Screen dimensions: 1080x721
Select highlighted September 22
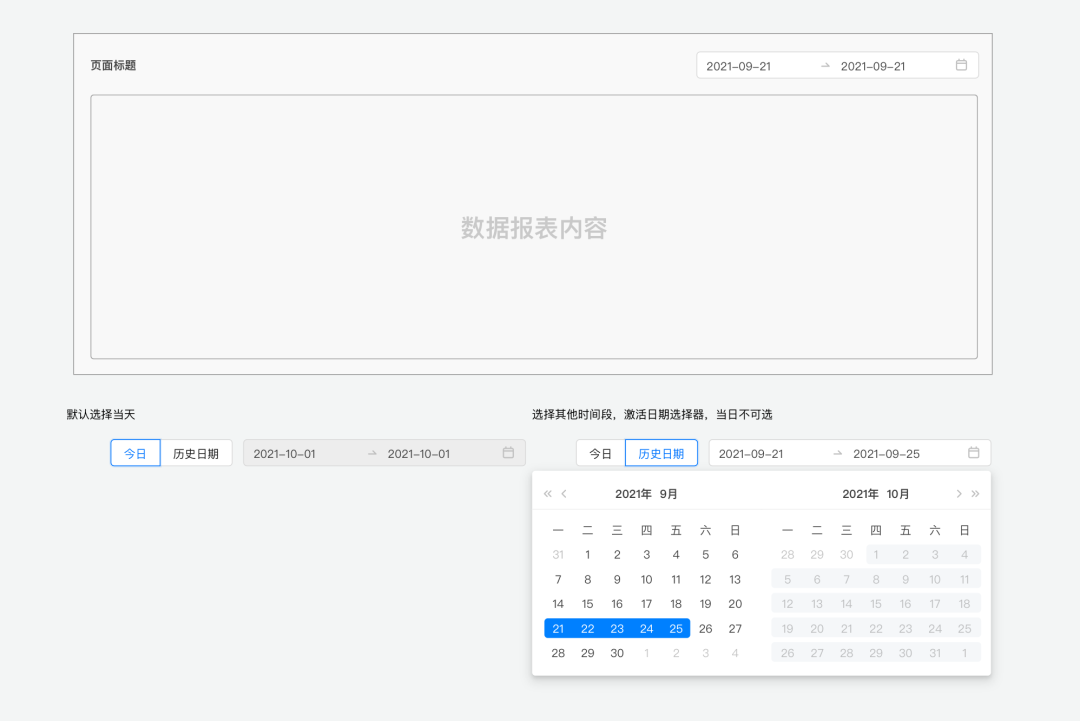click(x=588, y=629)
